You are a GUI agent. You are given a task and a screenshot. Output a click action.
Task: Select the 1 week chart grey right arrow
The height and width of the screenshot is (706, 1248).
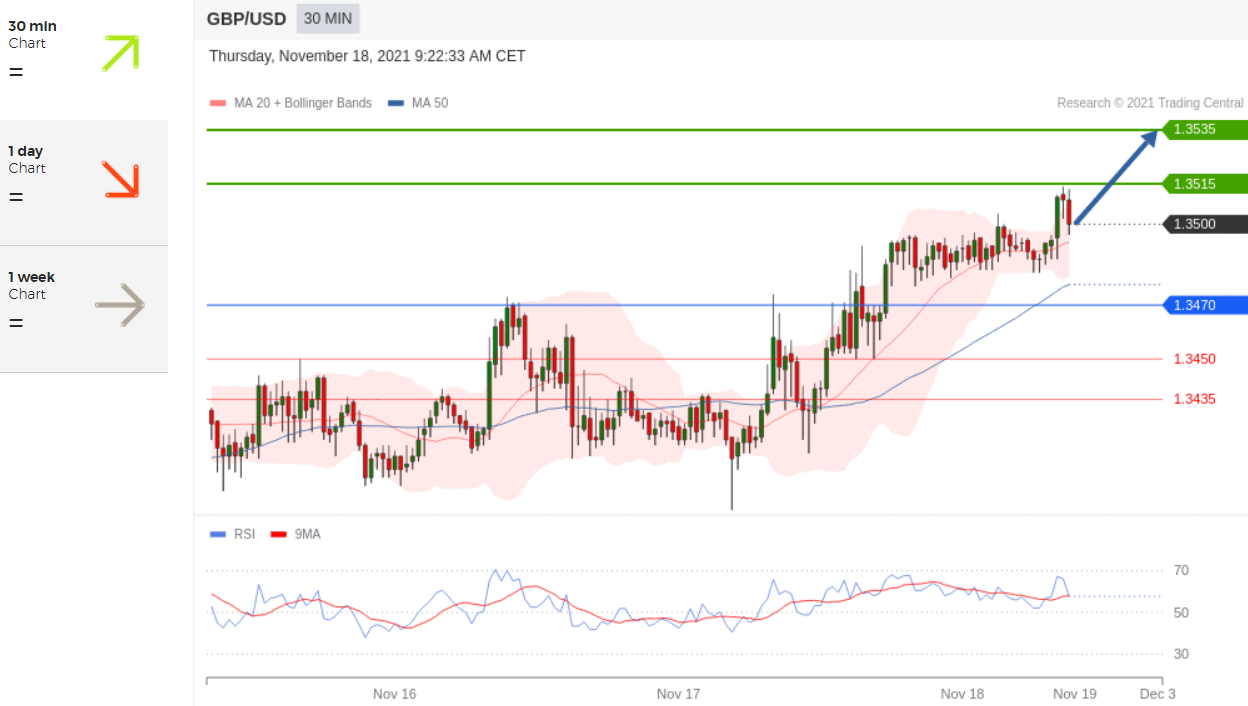(120, 305)
